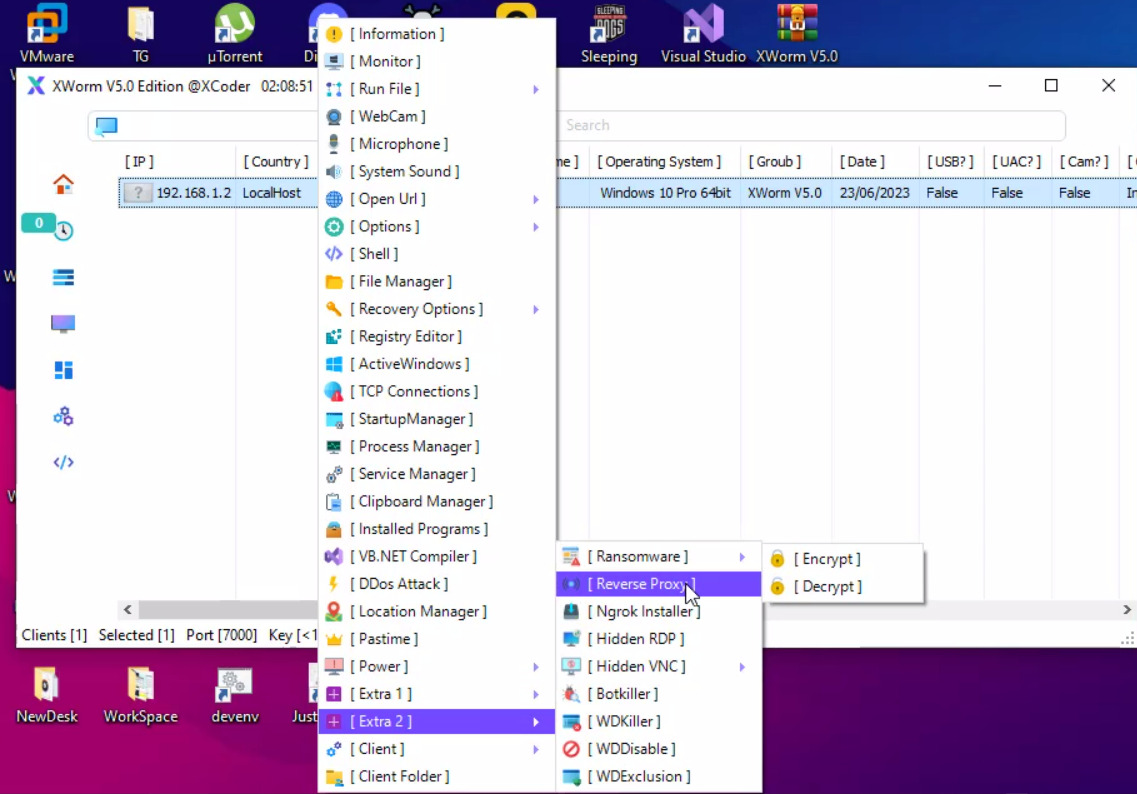
Task: Click the Windows 10 Pro 64bit cell
Action: pos(665,193)
